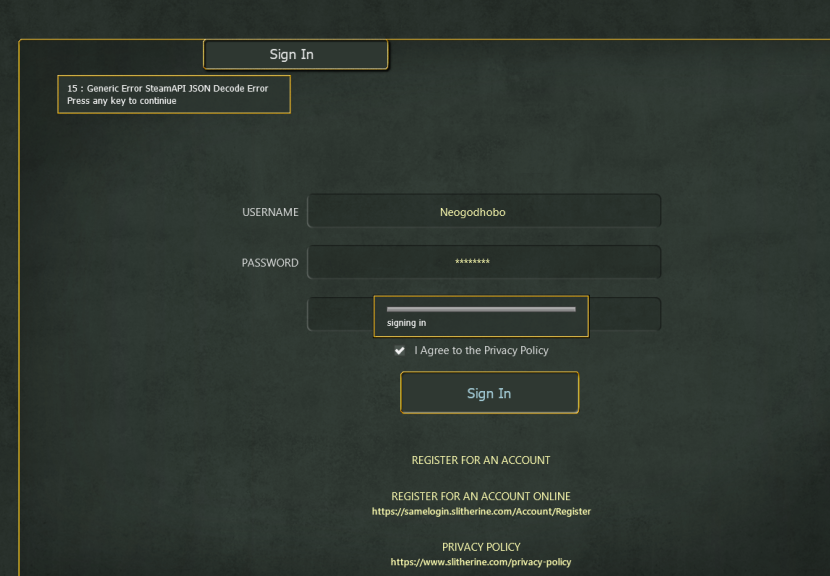The width and height of the screenshot is (830, 576).
Task: Click the PASSWORD label text
Action: coord(270,263)
